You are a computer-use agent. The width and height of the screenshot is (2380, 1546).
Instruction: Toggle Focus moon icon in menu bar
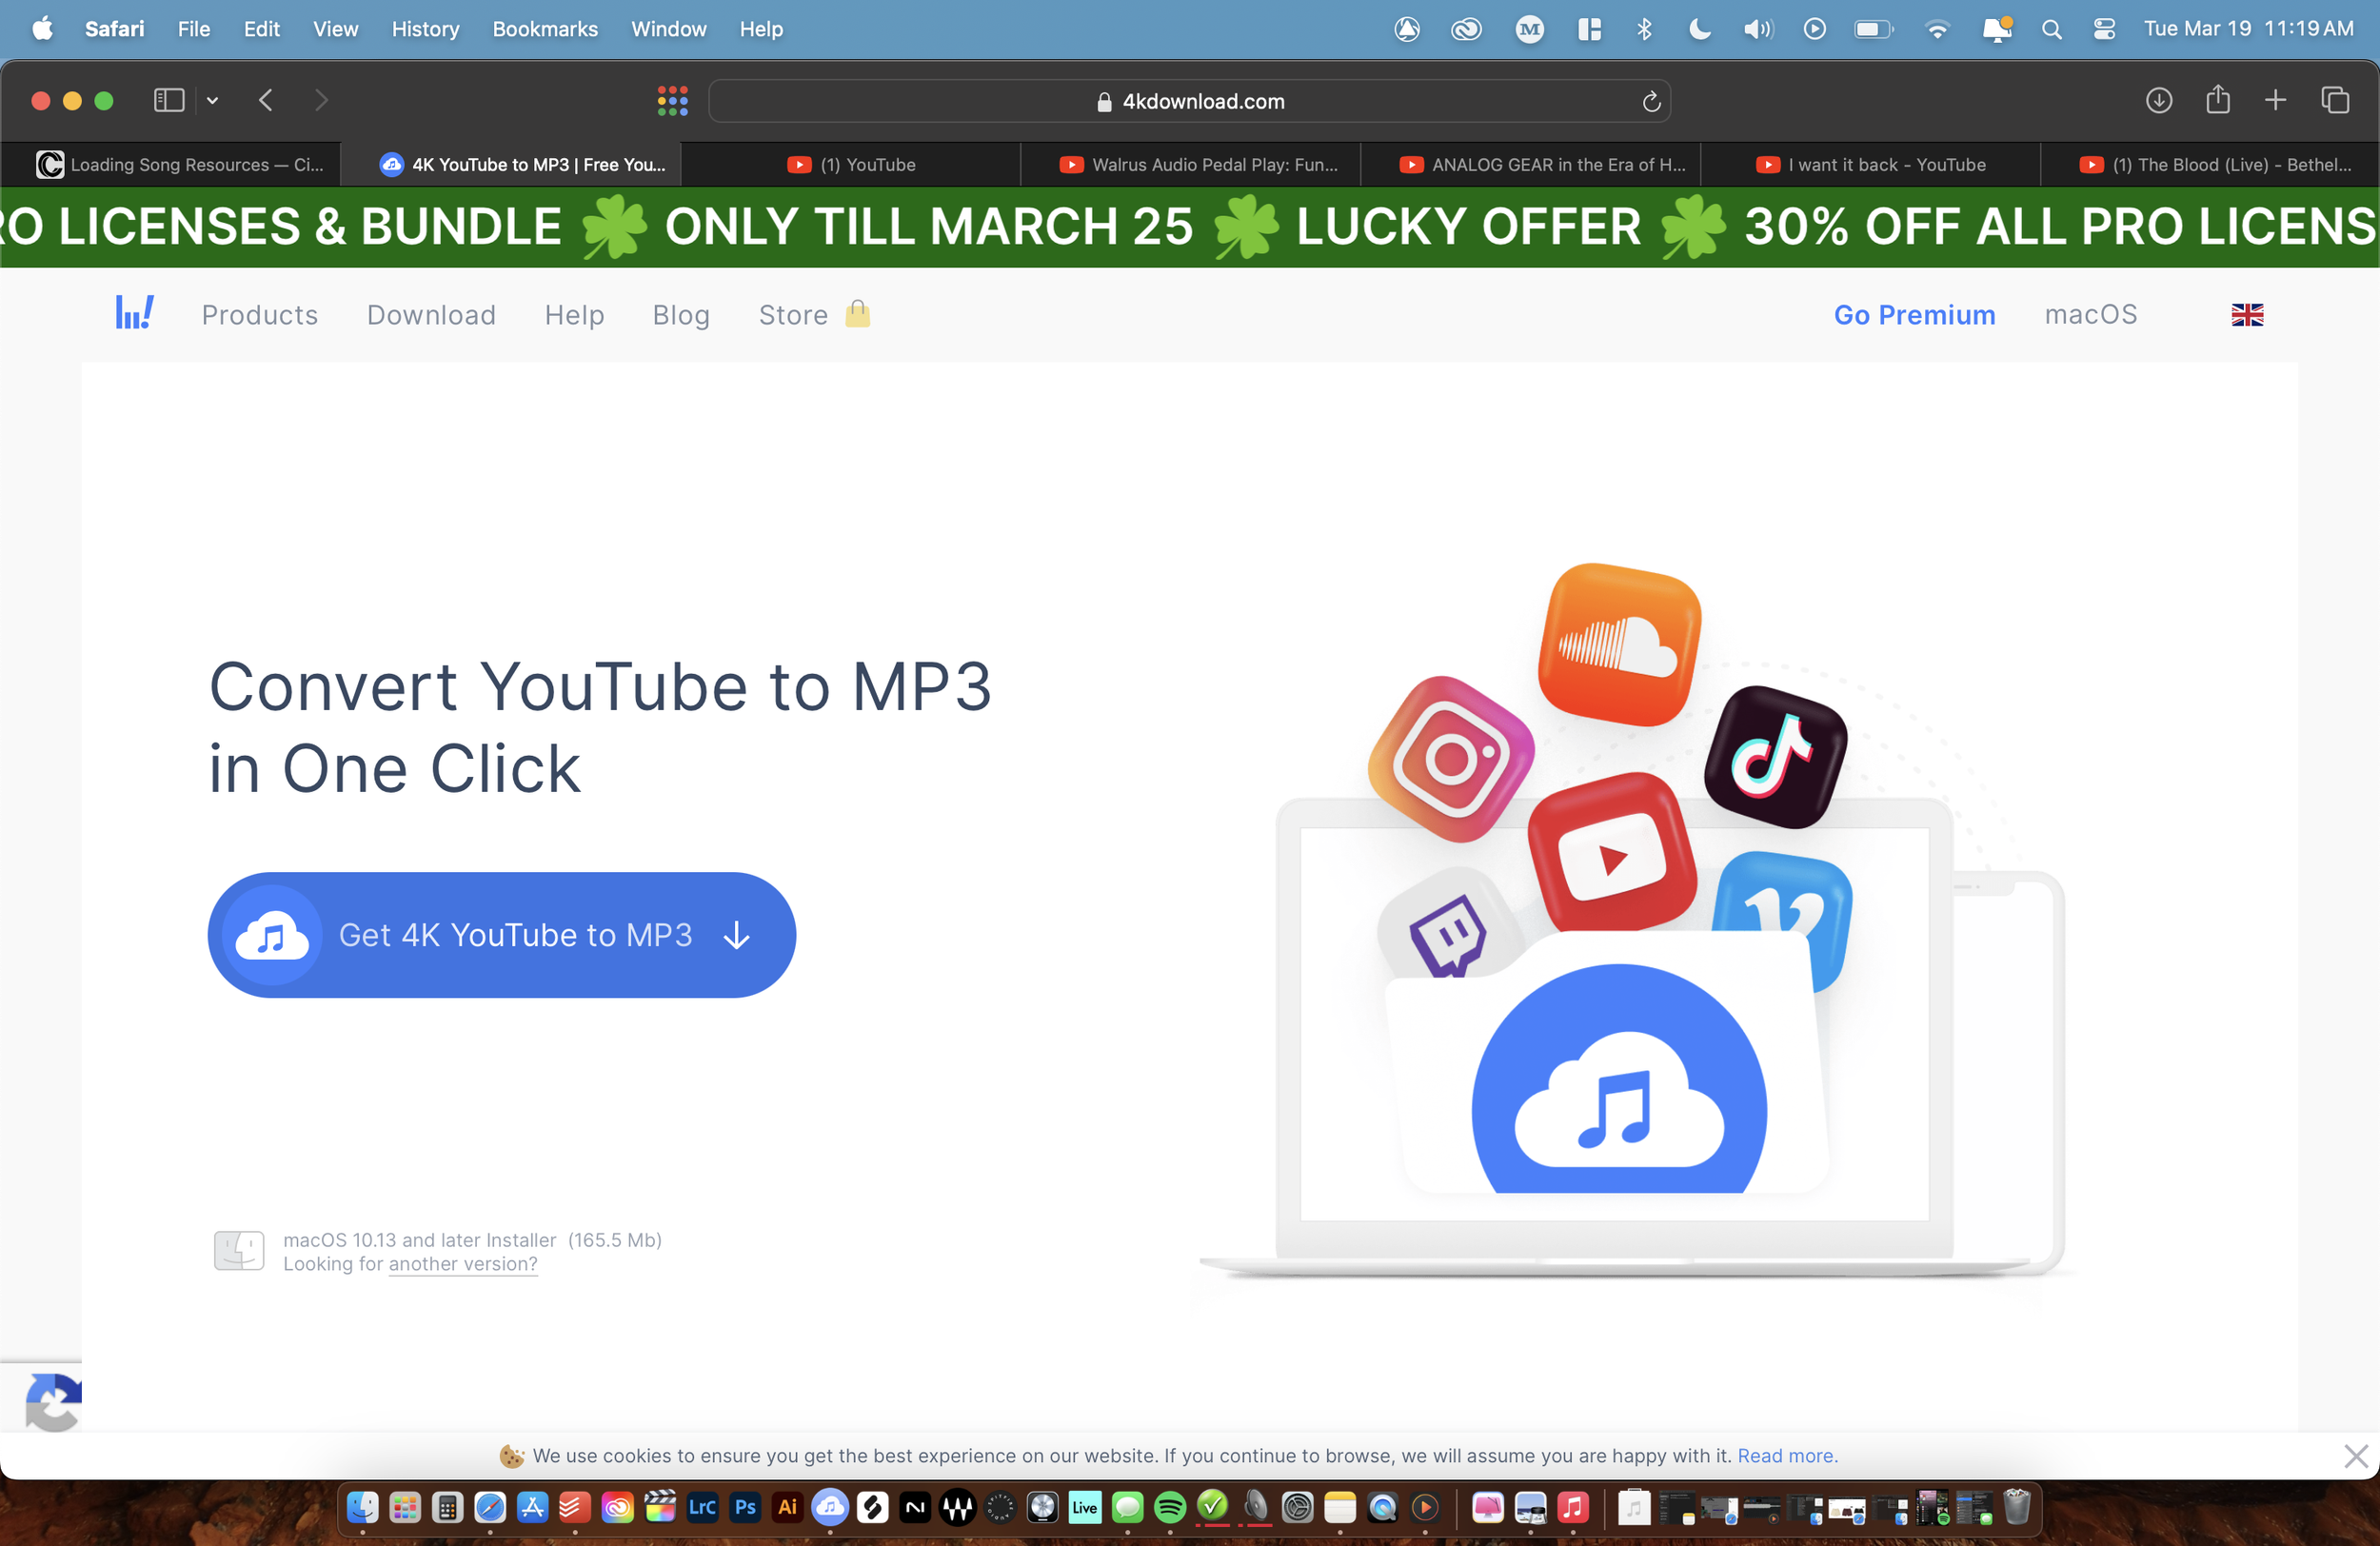[x=1699, y=29]
